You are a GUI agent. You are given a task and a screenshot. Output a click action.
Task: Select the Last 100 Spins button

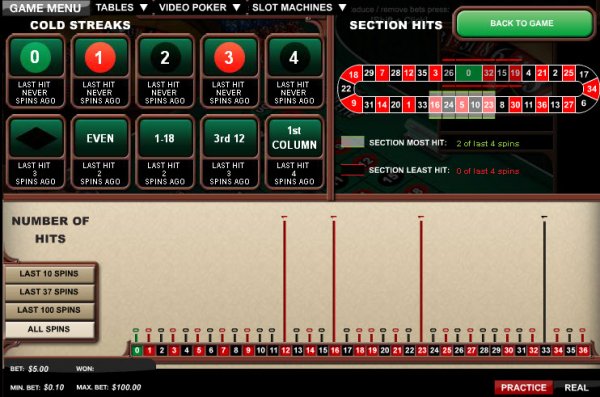pyautogui.click(x=49, y=310)
